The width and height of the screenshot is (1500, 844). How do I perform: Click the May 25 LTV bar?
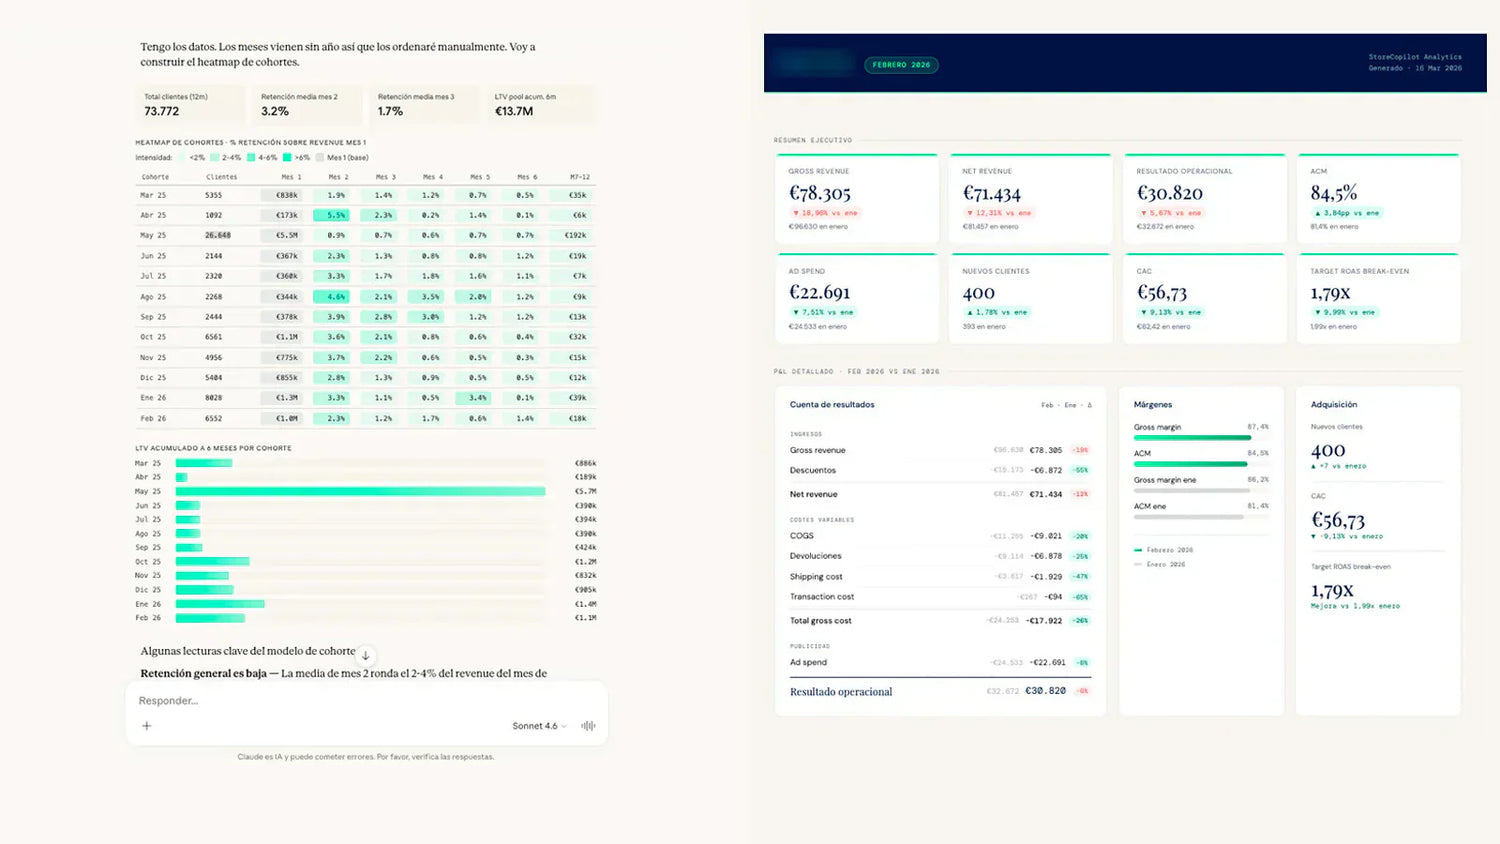point(360,491)
